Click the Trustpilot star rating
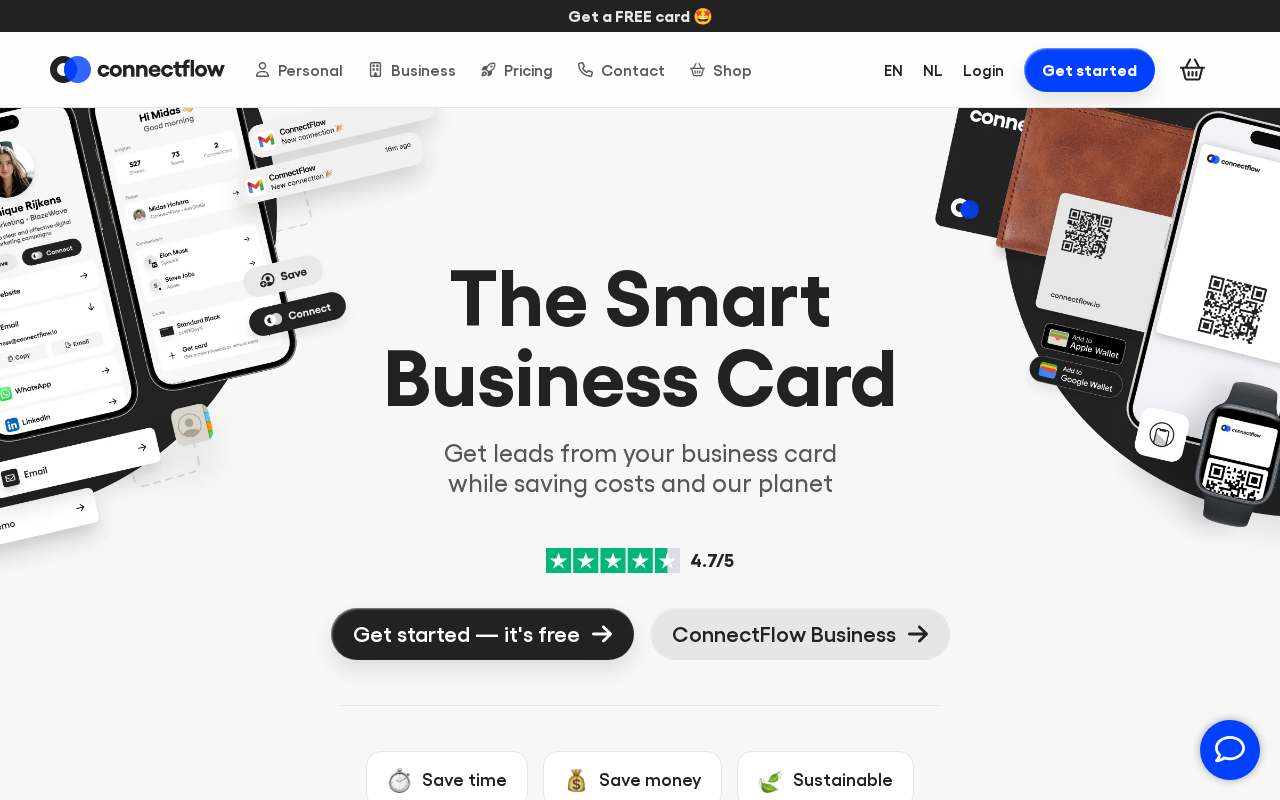The image size is (1280, 800). pyautogui.click(x=613, y=561)
